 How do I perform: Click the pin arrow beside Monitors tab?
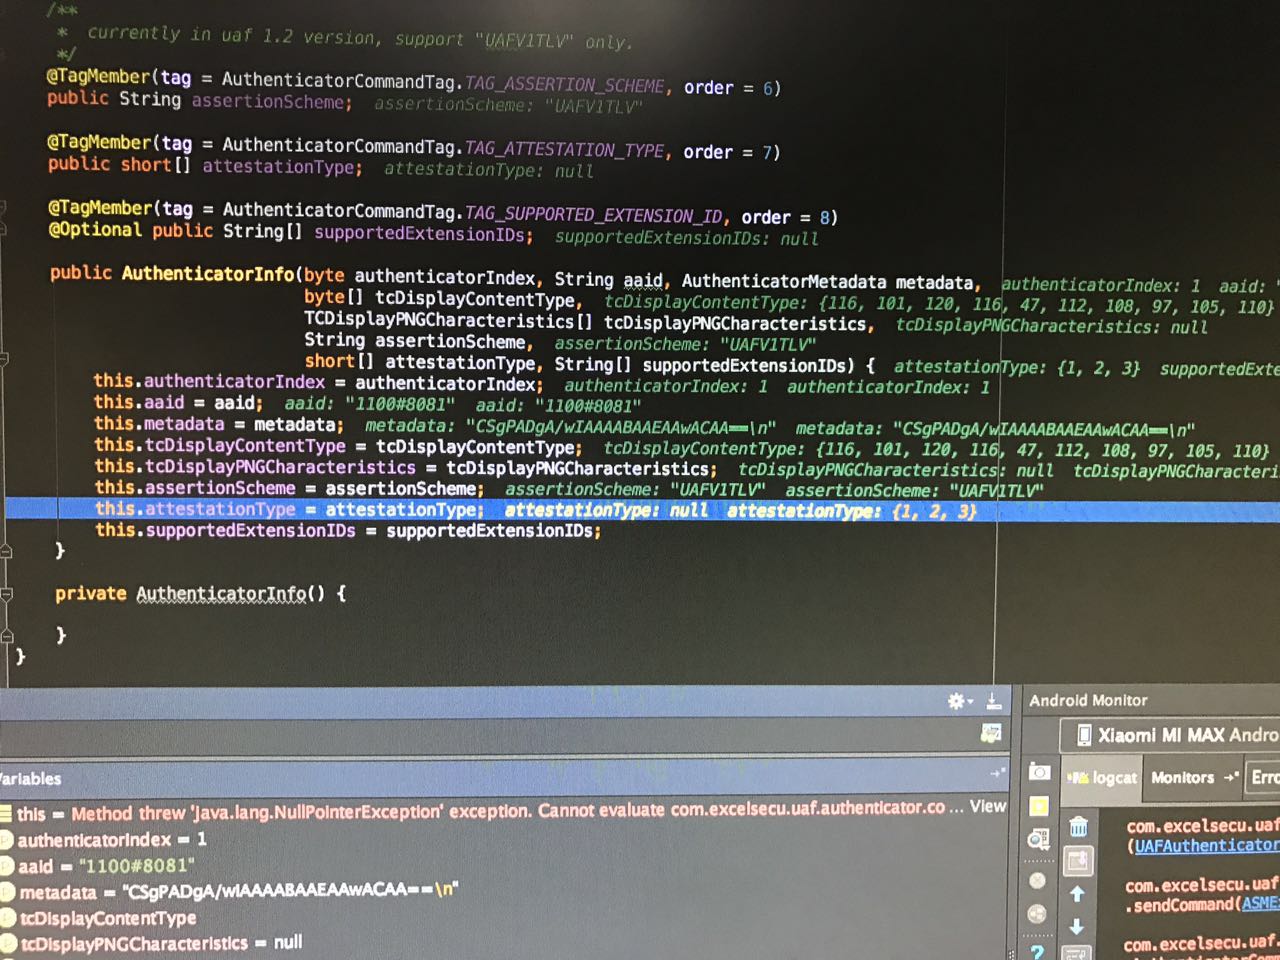(x=1230, y=777)
